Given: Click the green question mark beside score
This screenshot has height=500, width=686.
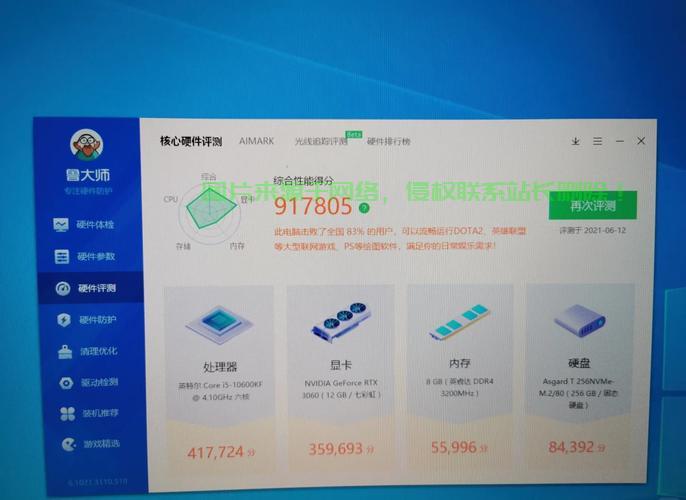Looking at the screenshot, I should pyautogui.click(x=364, y=208).
